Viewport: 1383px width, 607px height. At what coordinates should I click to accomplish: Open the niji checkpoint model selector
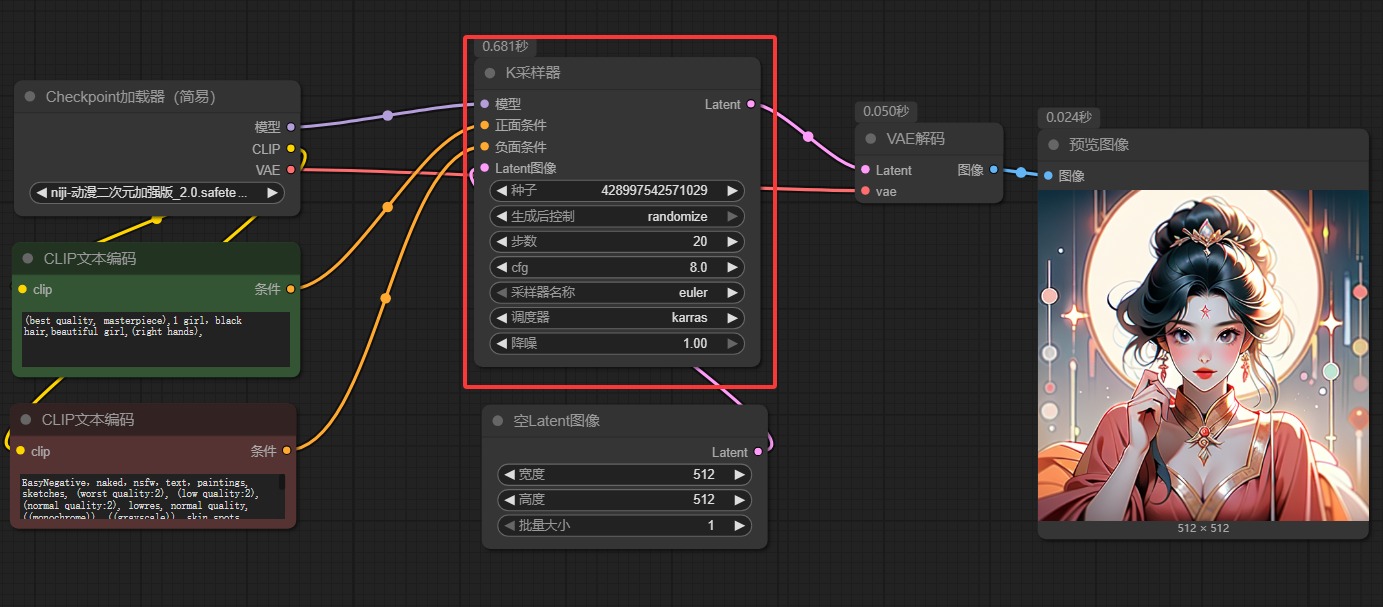pos(157,193)
